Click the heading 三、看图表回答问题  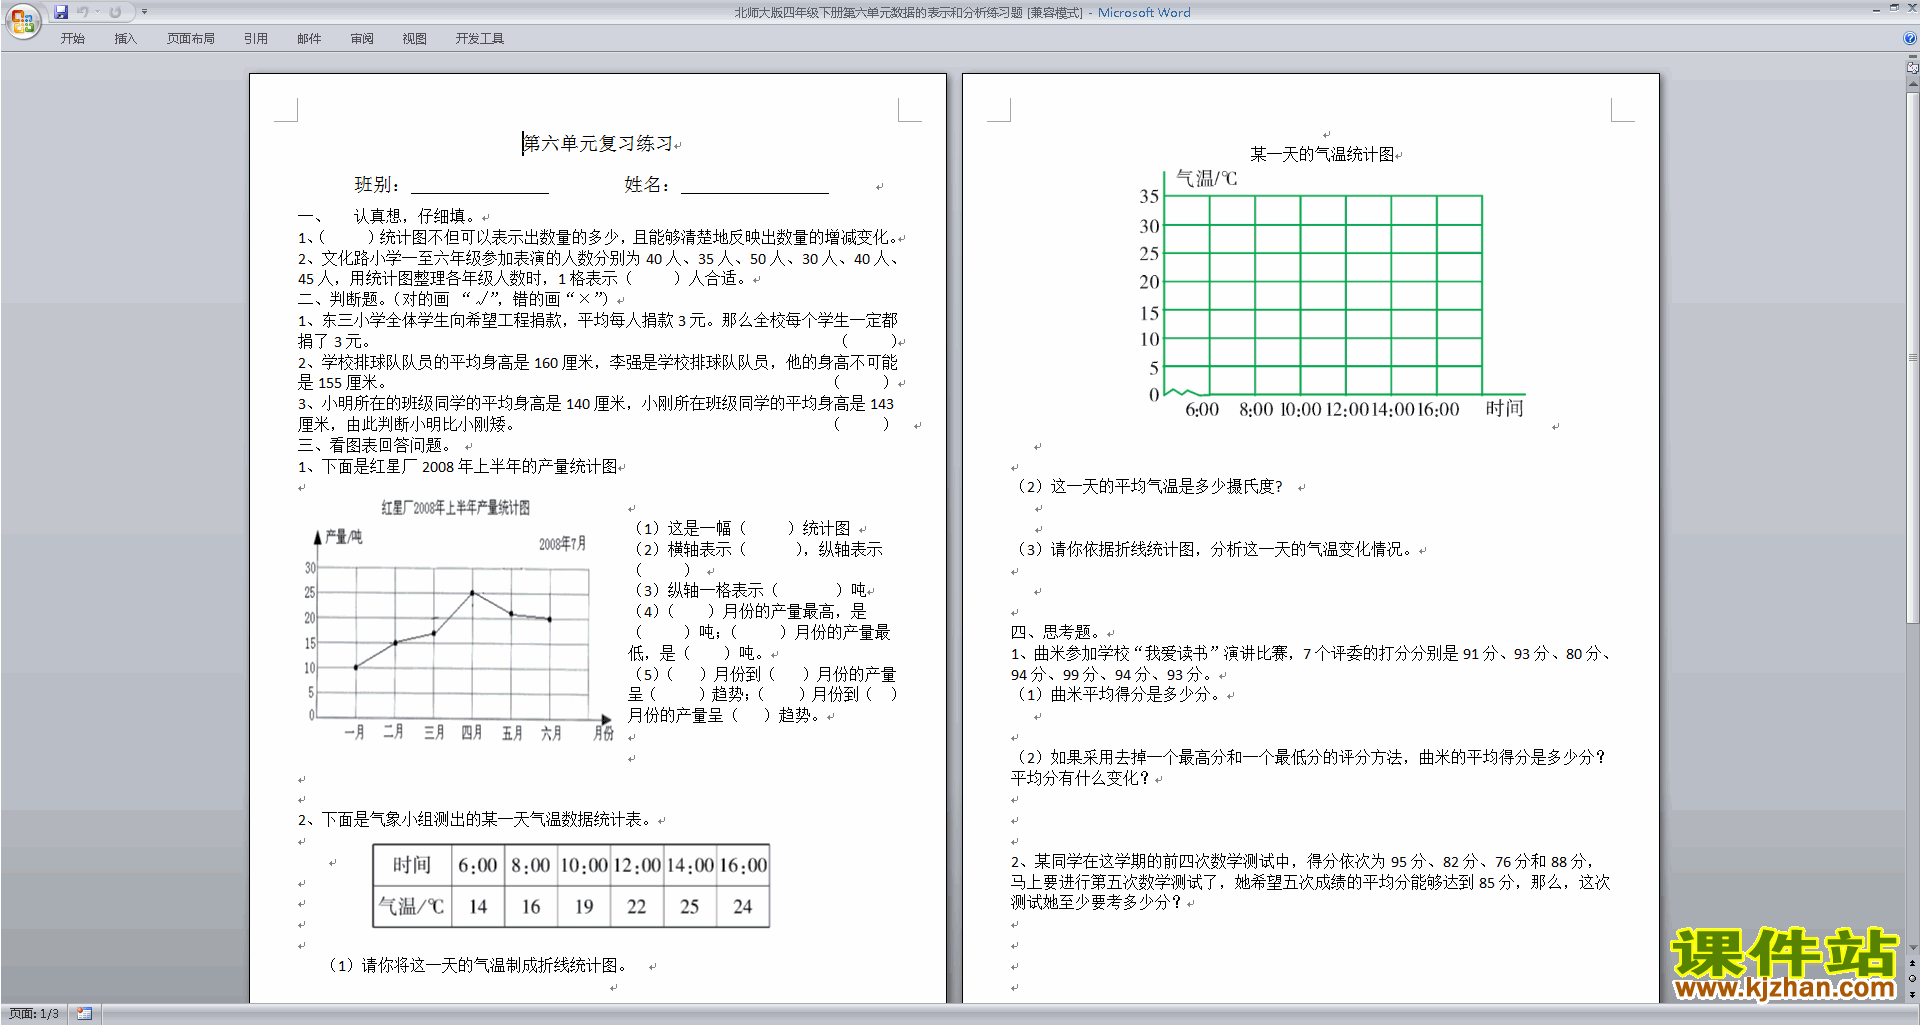pos(374,445)
